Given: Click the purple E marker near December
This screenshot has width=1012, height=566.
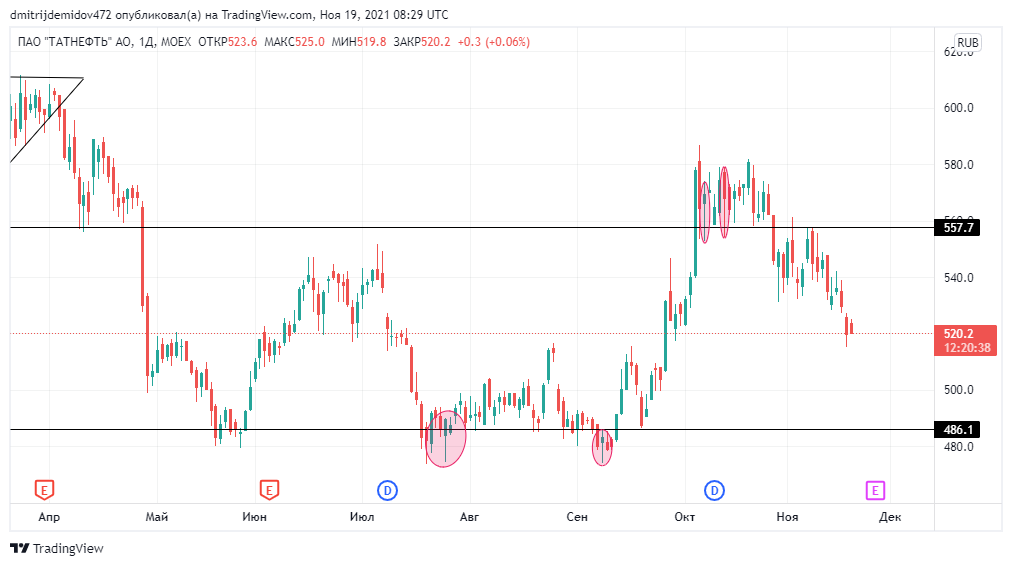Looking at the screenshot, I should pos(875,490).
